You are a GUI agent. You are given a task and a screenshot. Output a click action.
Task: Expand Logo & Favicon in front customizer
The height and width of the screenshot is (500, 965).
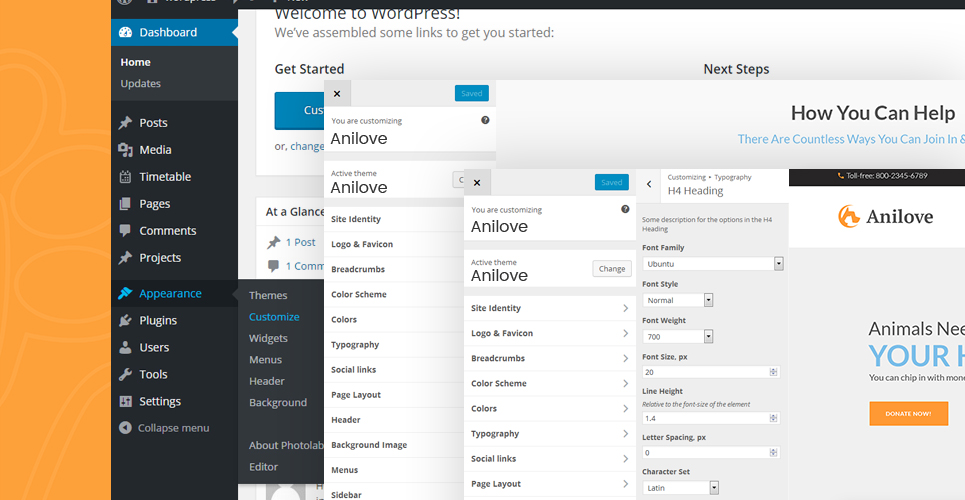[550, 333]
